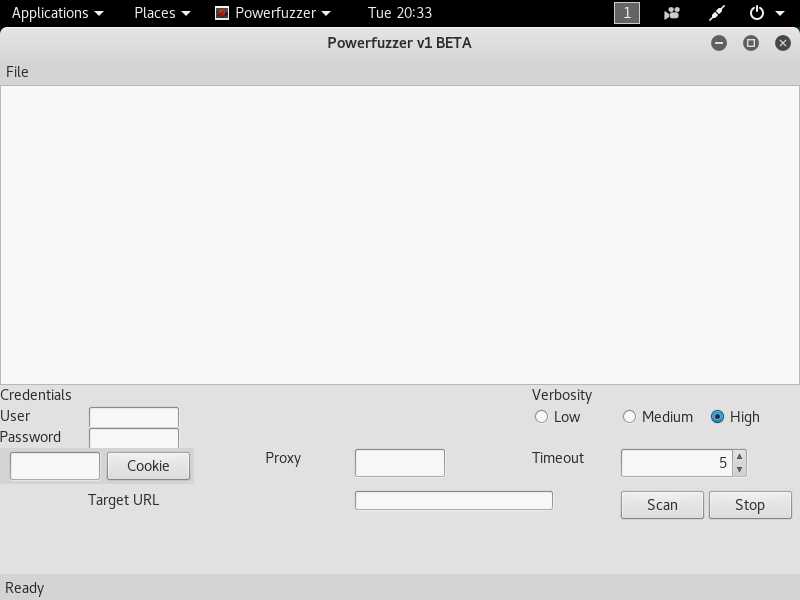Maximize the Powerfuzzer window
Image resolution: width=800 pixels, height=600 pixels.
[751, 43]
